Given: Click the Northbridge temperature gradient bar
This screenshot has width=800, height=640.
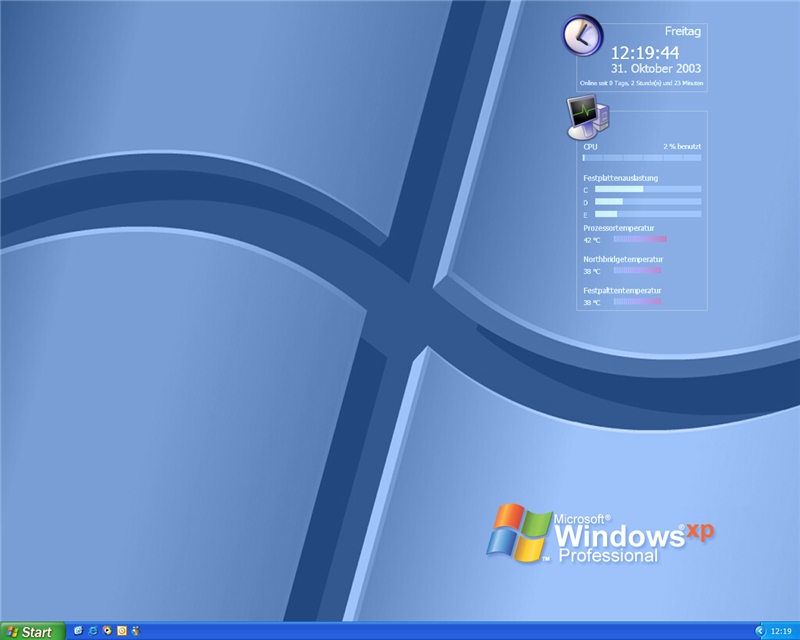Looking at the screenshot, I should click(x=637, y=270).
